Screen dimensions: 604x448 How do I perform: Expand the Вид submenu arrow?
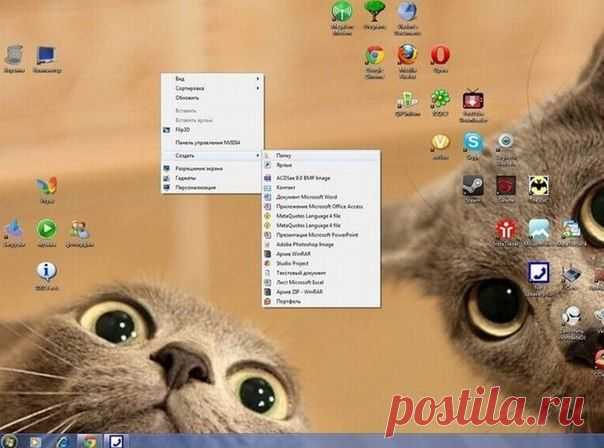click(x=258, y=79)
